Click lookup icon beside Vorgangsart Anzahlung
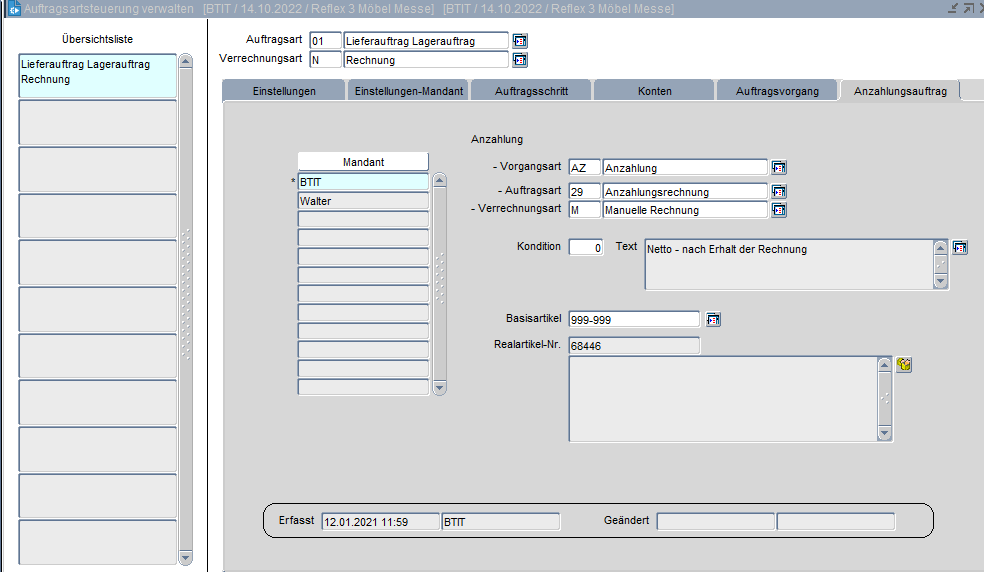The height and width of the screenshot is (572, 984). (x=779, y=168)
